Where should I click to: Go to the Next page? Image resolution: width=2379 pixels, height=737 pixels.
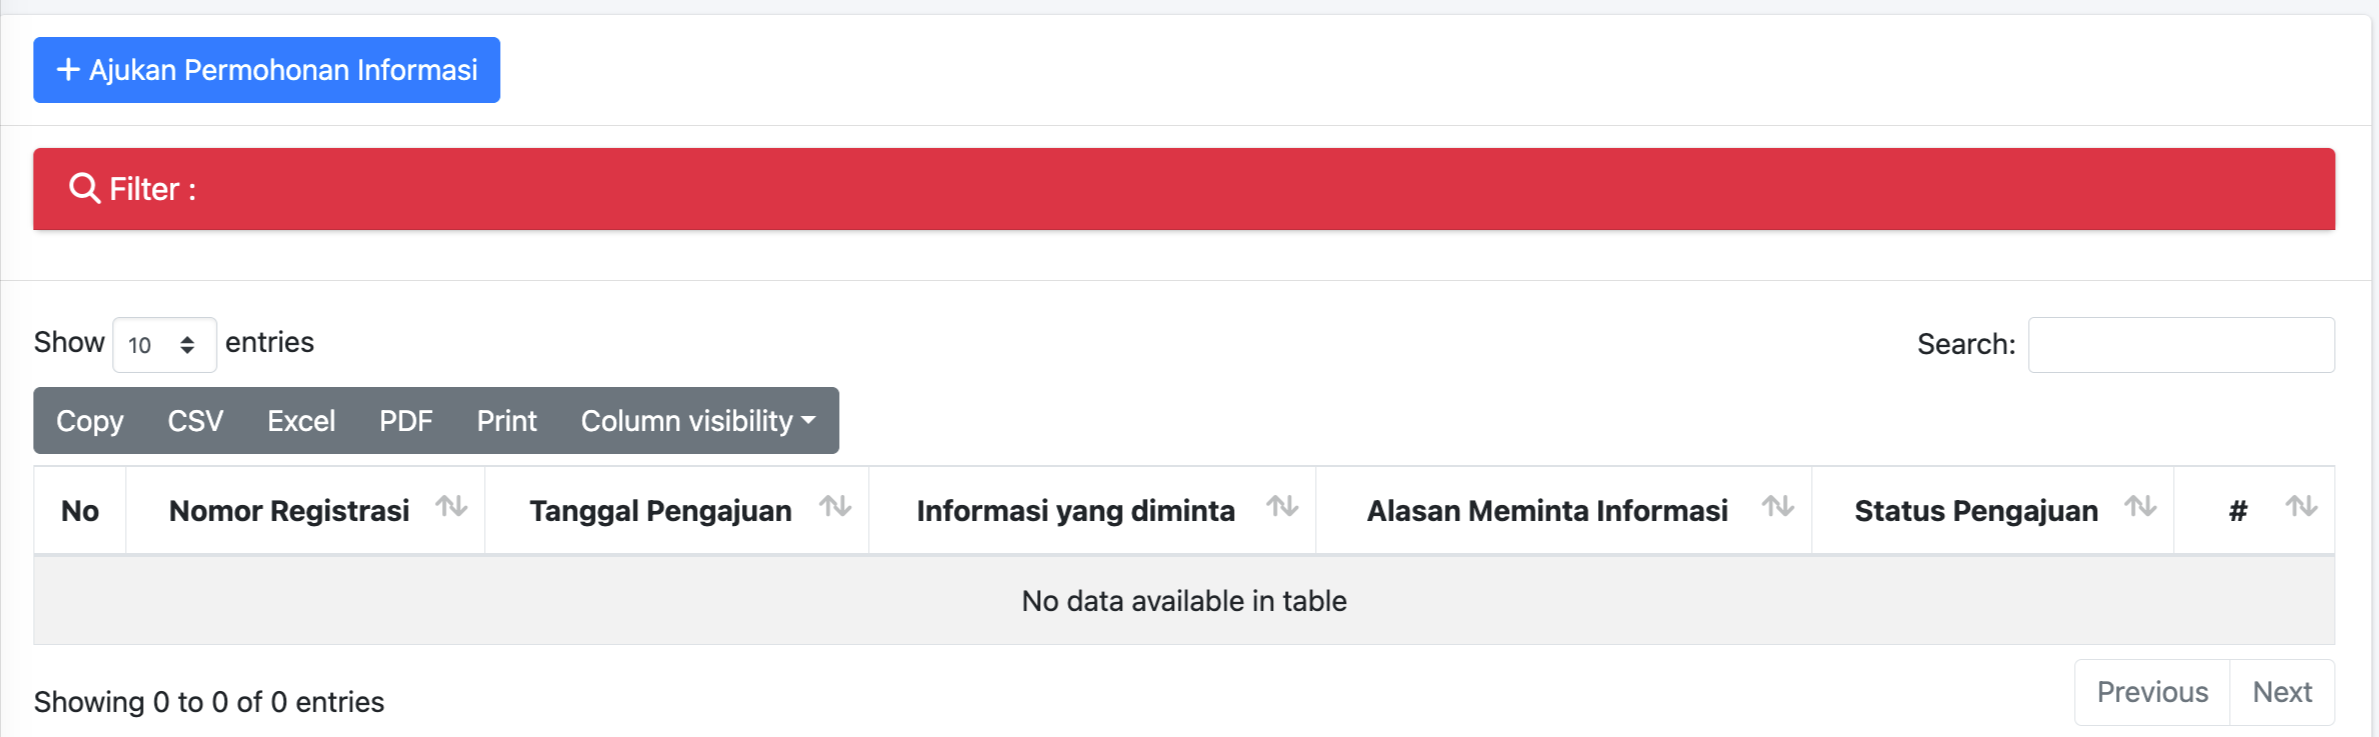pos(2282,692)
